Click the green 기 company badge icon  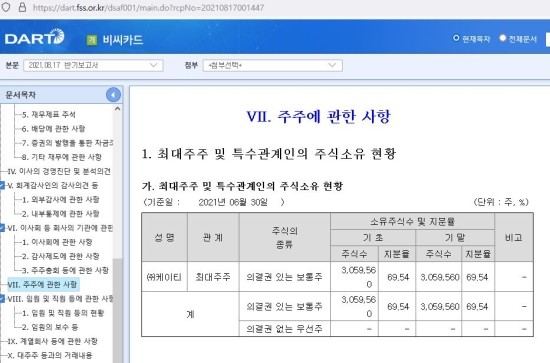point(92,40)
